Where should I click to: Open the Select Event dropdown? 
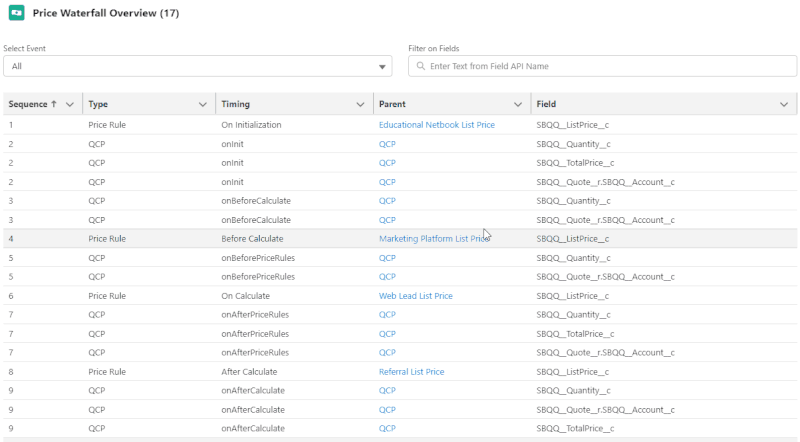tap(197, 66)
